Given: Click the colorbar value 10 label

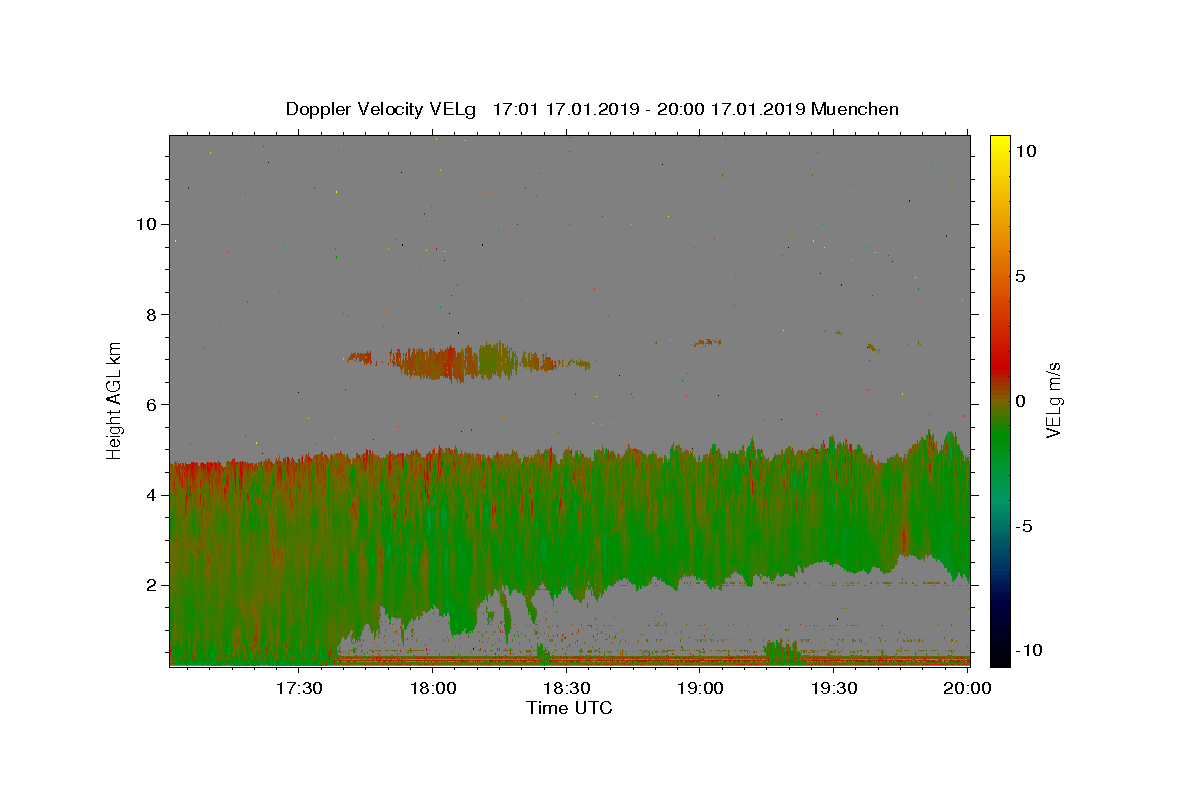Looking at the screenshot, I should point(1025,151).
